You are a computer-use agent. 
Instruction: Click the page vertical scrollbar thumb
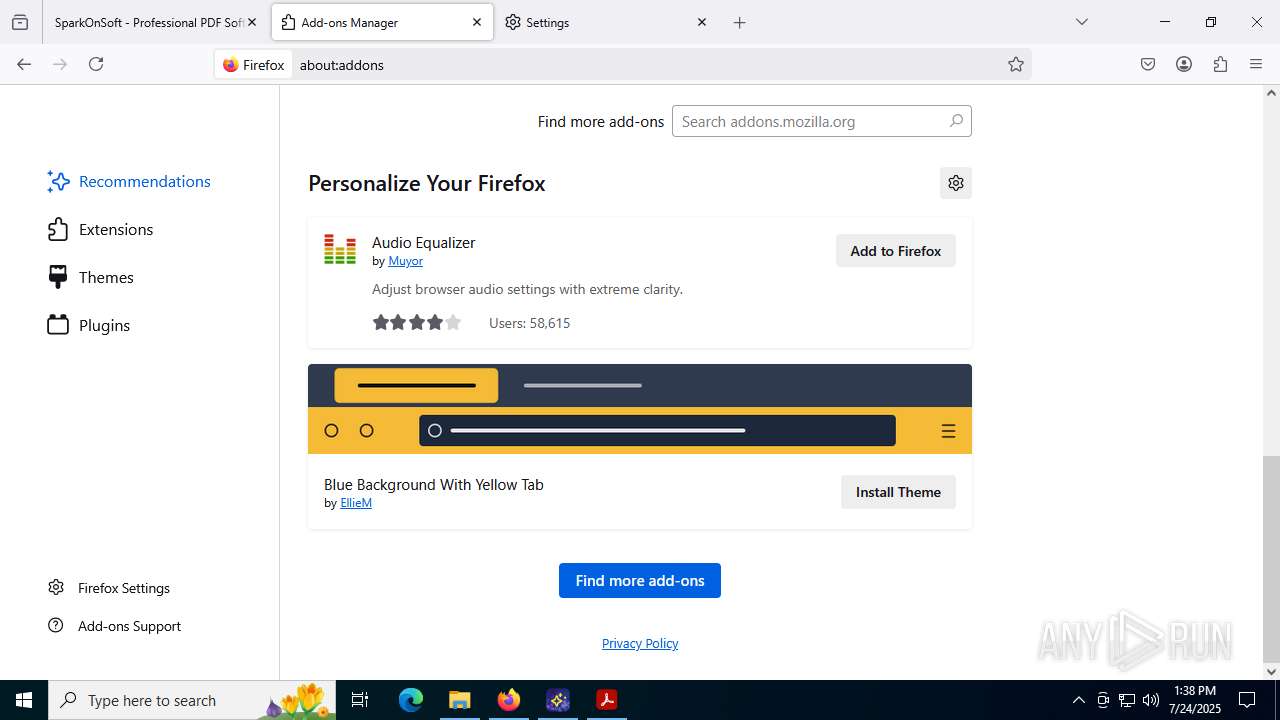(x=1271, y=557)
